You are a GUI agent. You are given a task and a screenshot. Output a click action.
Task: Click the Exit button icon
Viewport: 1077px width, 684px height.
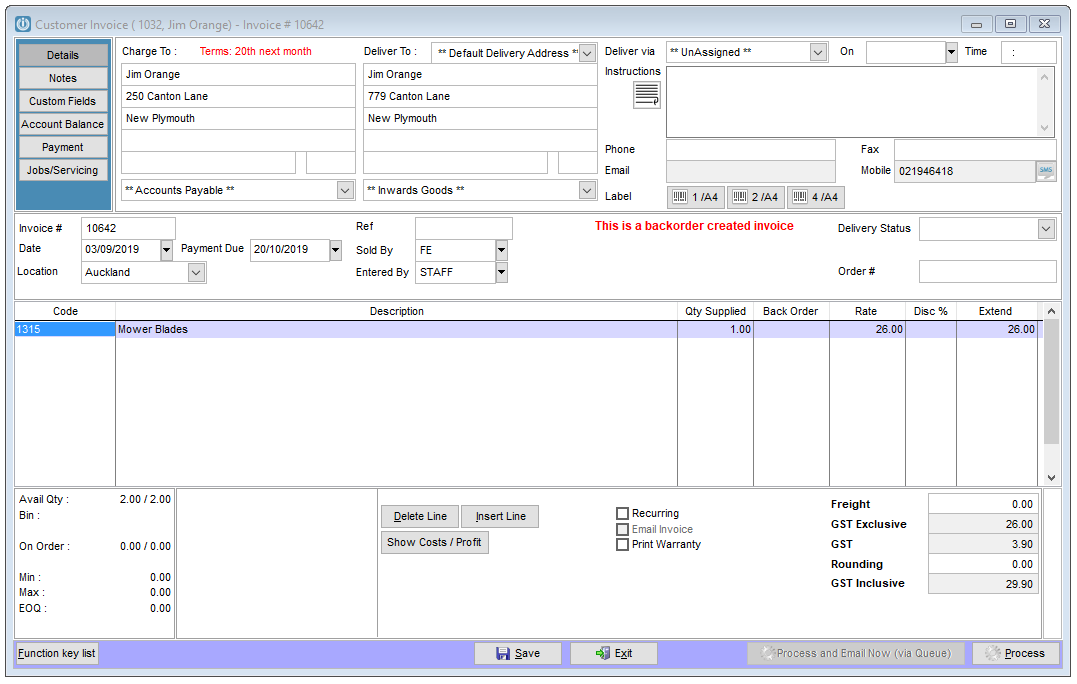tap(603, 653)
